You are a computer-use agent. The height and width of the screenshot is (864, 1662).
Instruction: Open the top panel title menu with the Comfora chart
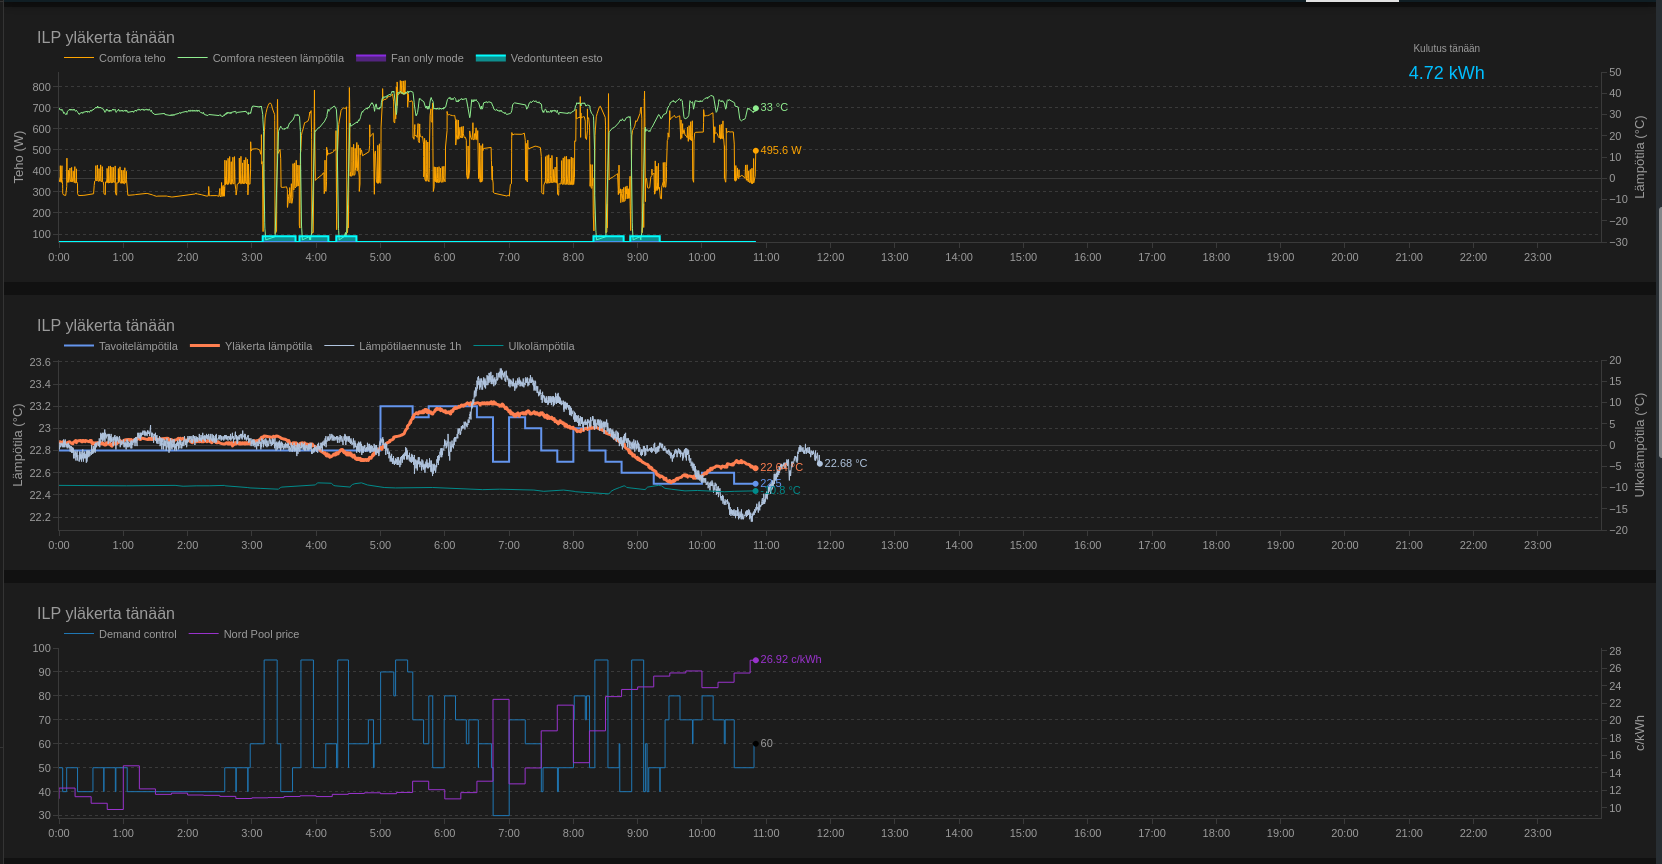[x=105, y=37]
